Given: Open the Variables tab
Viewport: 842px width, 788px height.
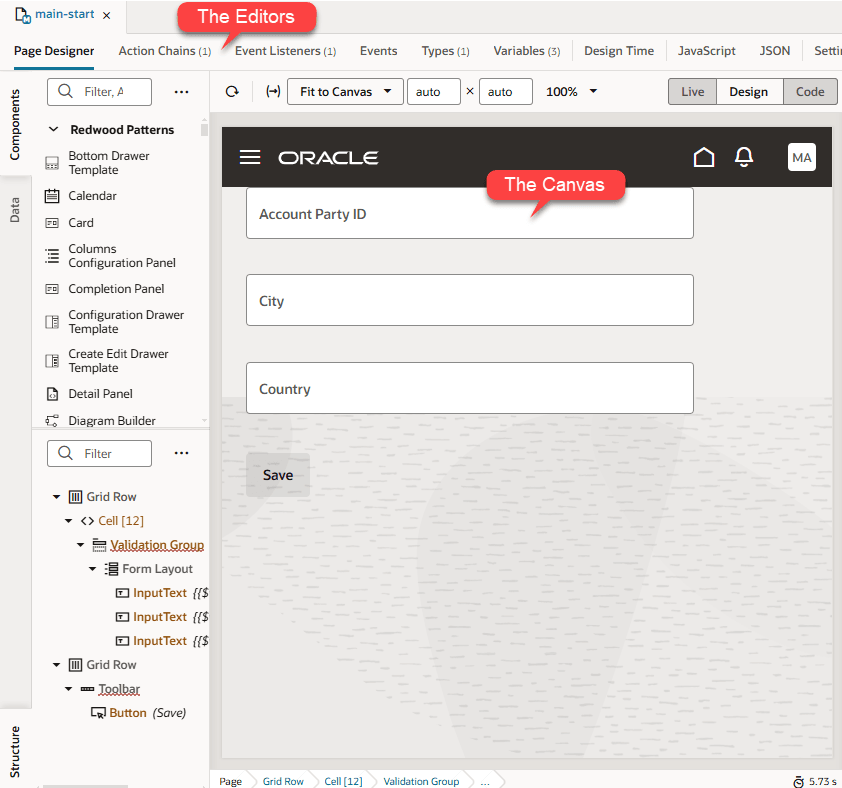Looking at the screenshot, I should click(x=526, y=51).
